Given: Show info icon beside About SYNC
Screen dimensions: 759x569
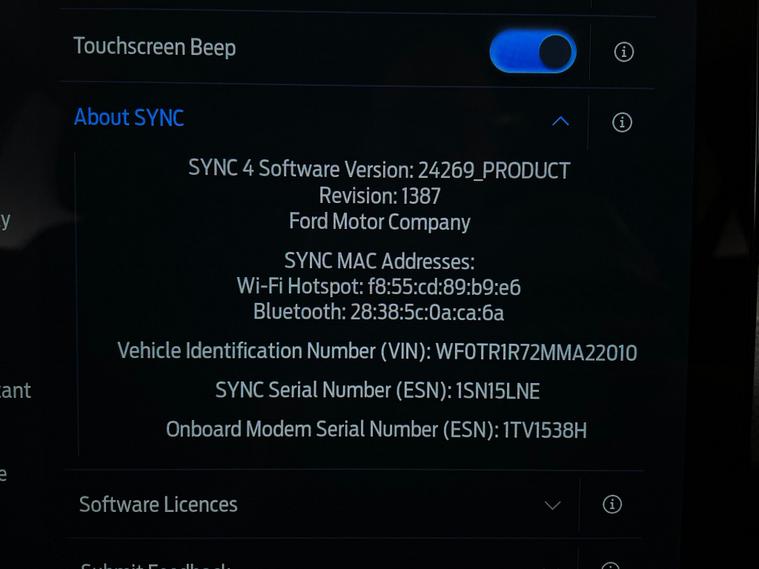Looking at the screenshot, I should [622, 122].
